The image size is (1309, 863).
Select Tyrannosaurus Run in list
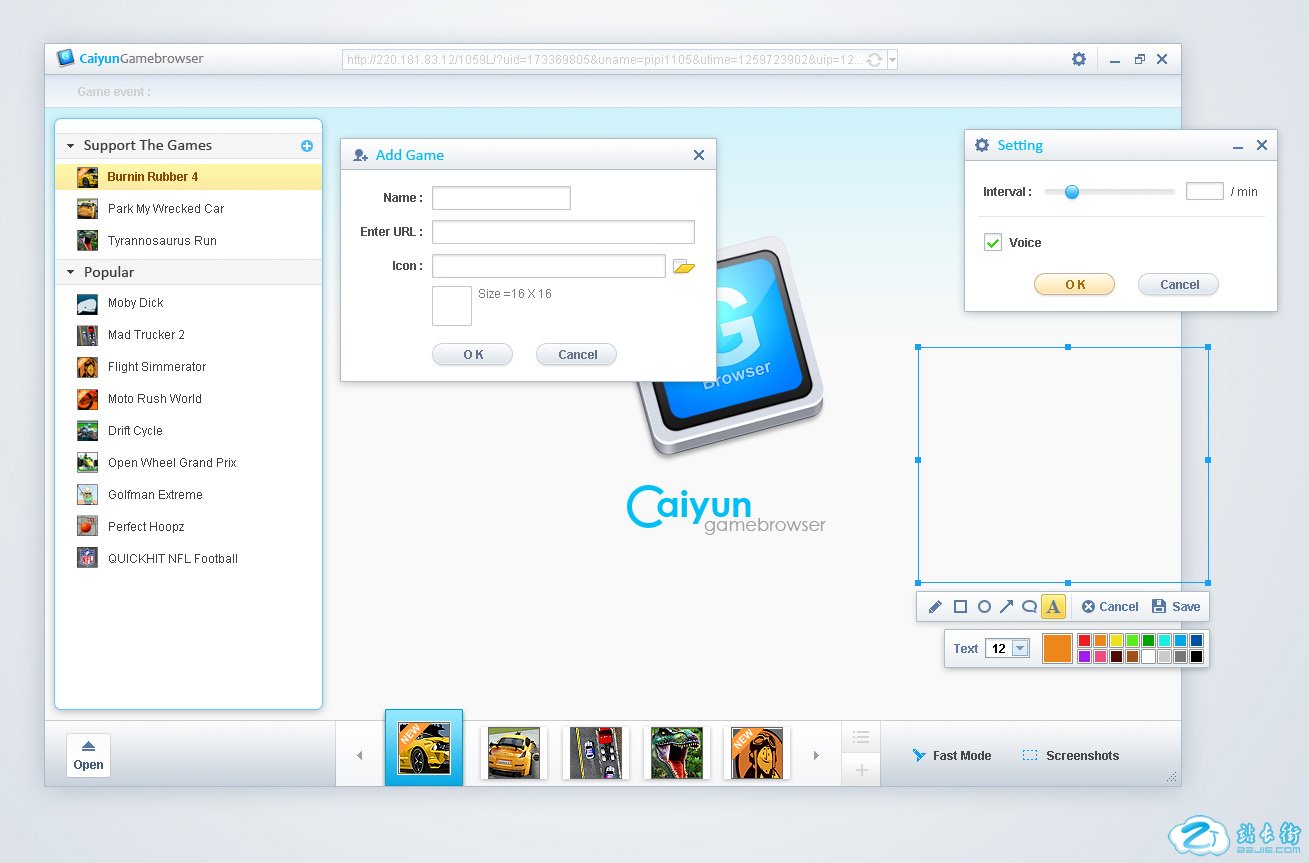[x=189, y=241]
